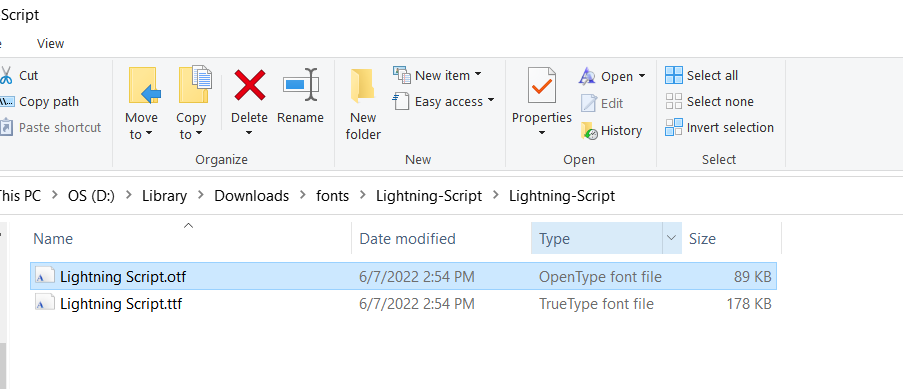Click the Select all icon

674,75
